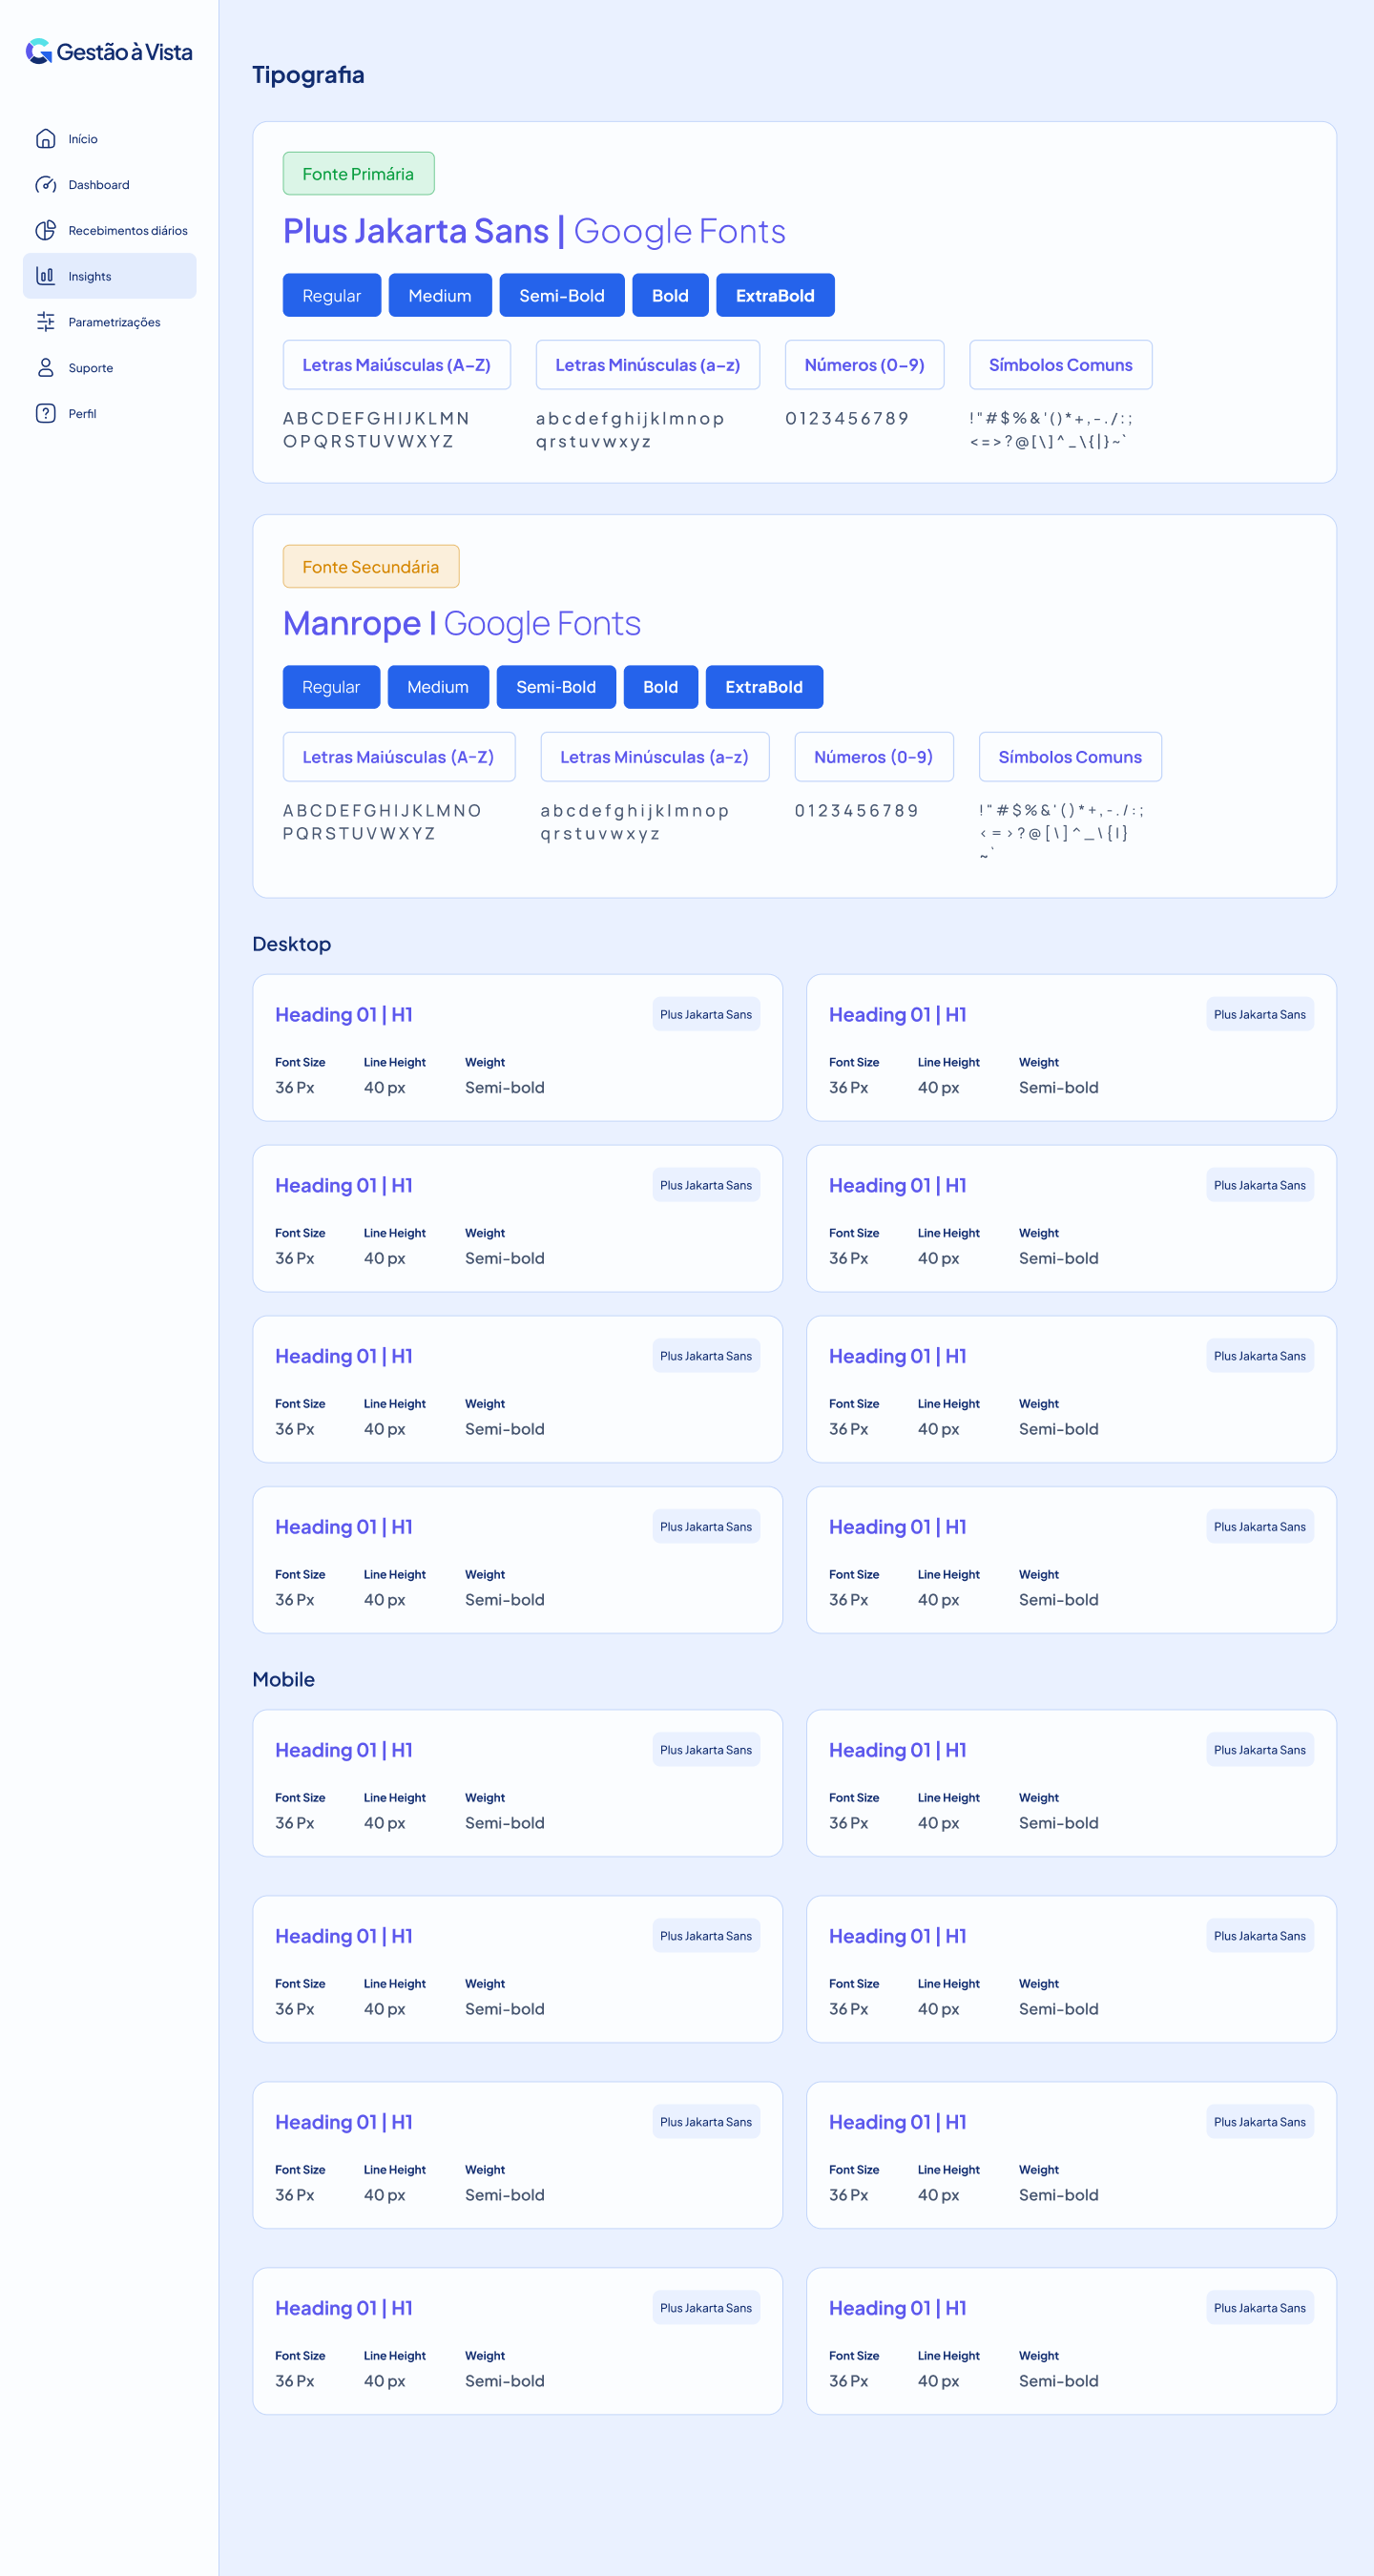Image resolution: width=1374 pixels, height=2576 pixels.
Task: Select Bold weight under Plus Jakarta Sans
Action: (x=670, y=296)
